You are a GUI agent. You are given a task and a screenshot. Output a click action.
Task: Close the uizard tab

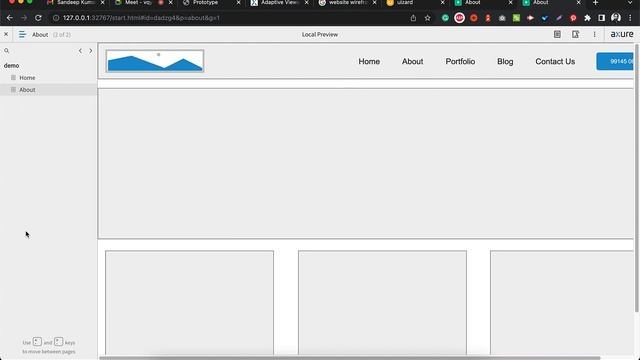pyautogui.click(x=442, y=3)
